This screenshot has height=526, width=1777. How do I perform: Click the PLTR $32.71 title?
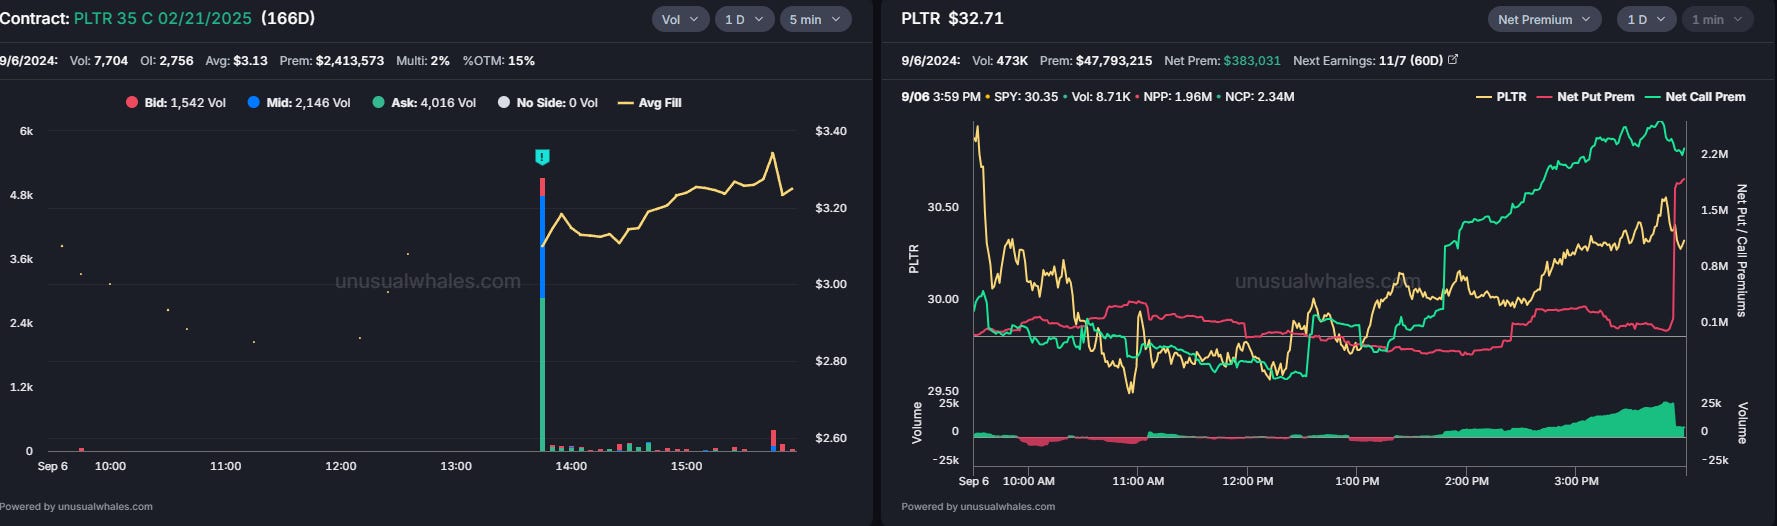(x=952, y=19)
